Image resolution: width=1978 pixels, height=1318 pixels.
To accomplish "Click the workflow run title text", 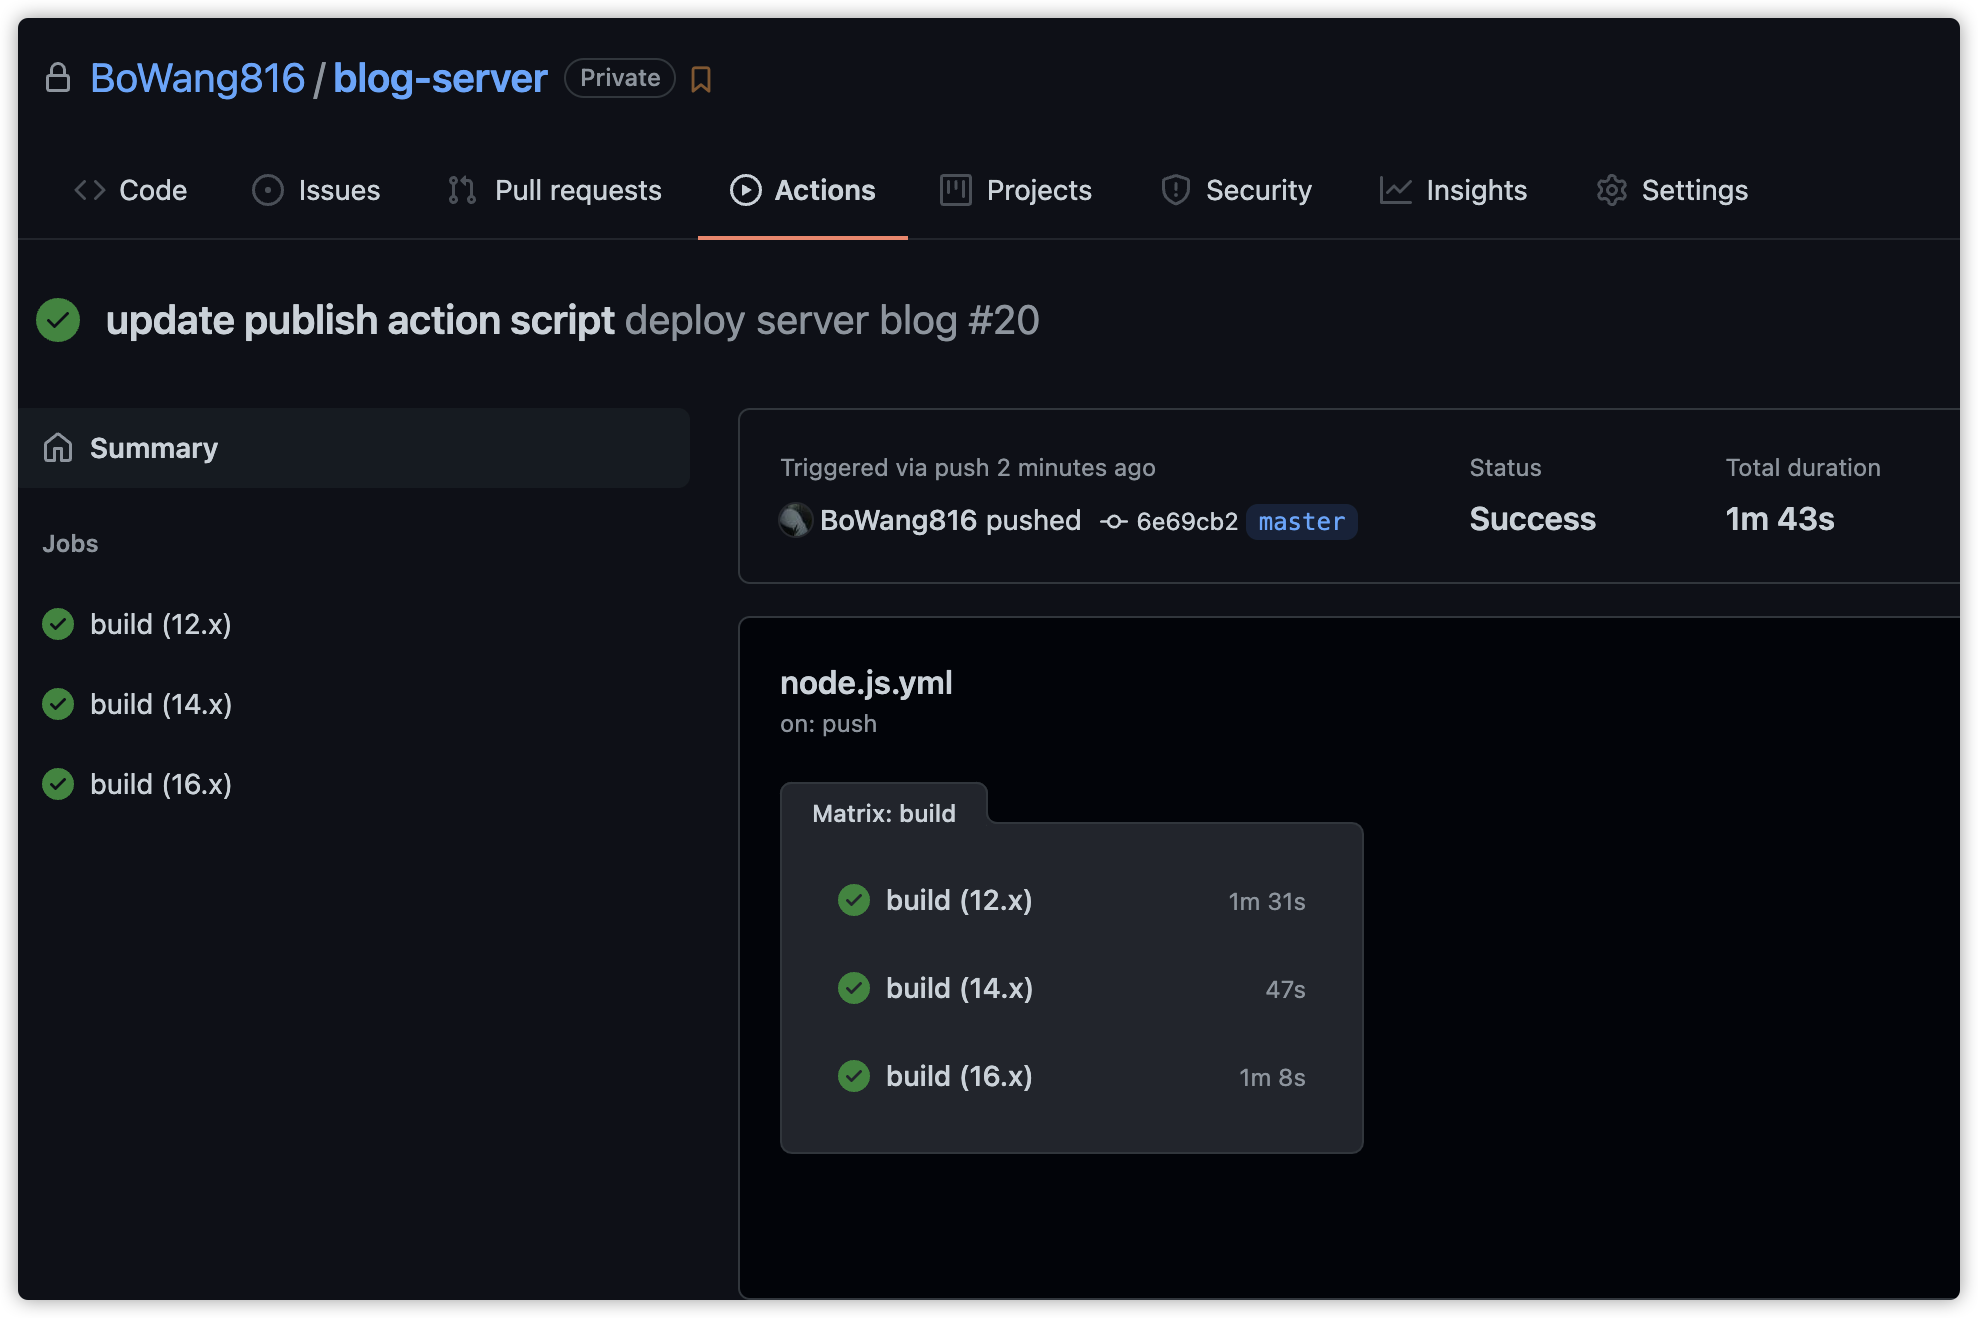I will [360, 320].
